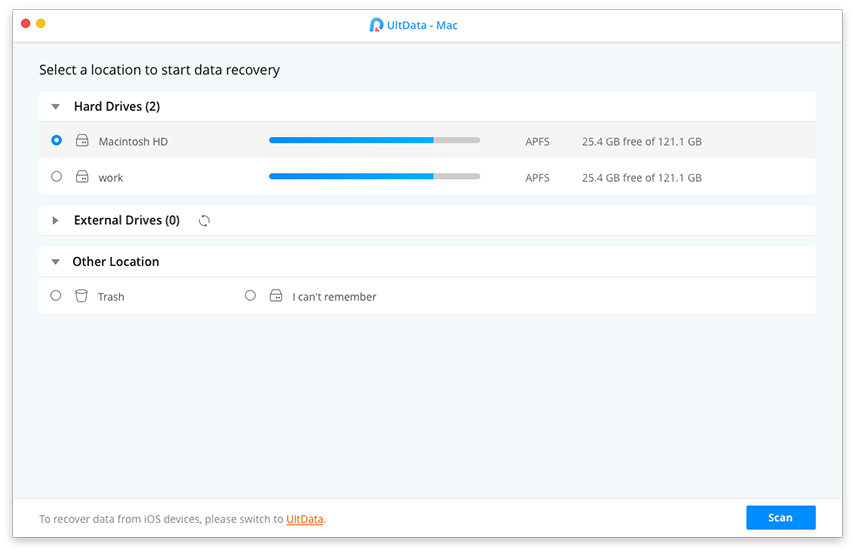This screenshot has width=855, height=553.
Task: Start scanning with the Scan button
Action: tap(780, 517)
